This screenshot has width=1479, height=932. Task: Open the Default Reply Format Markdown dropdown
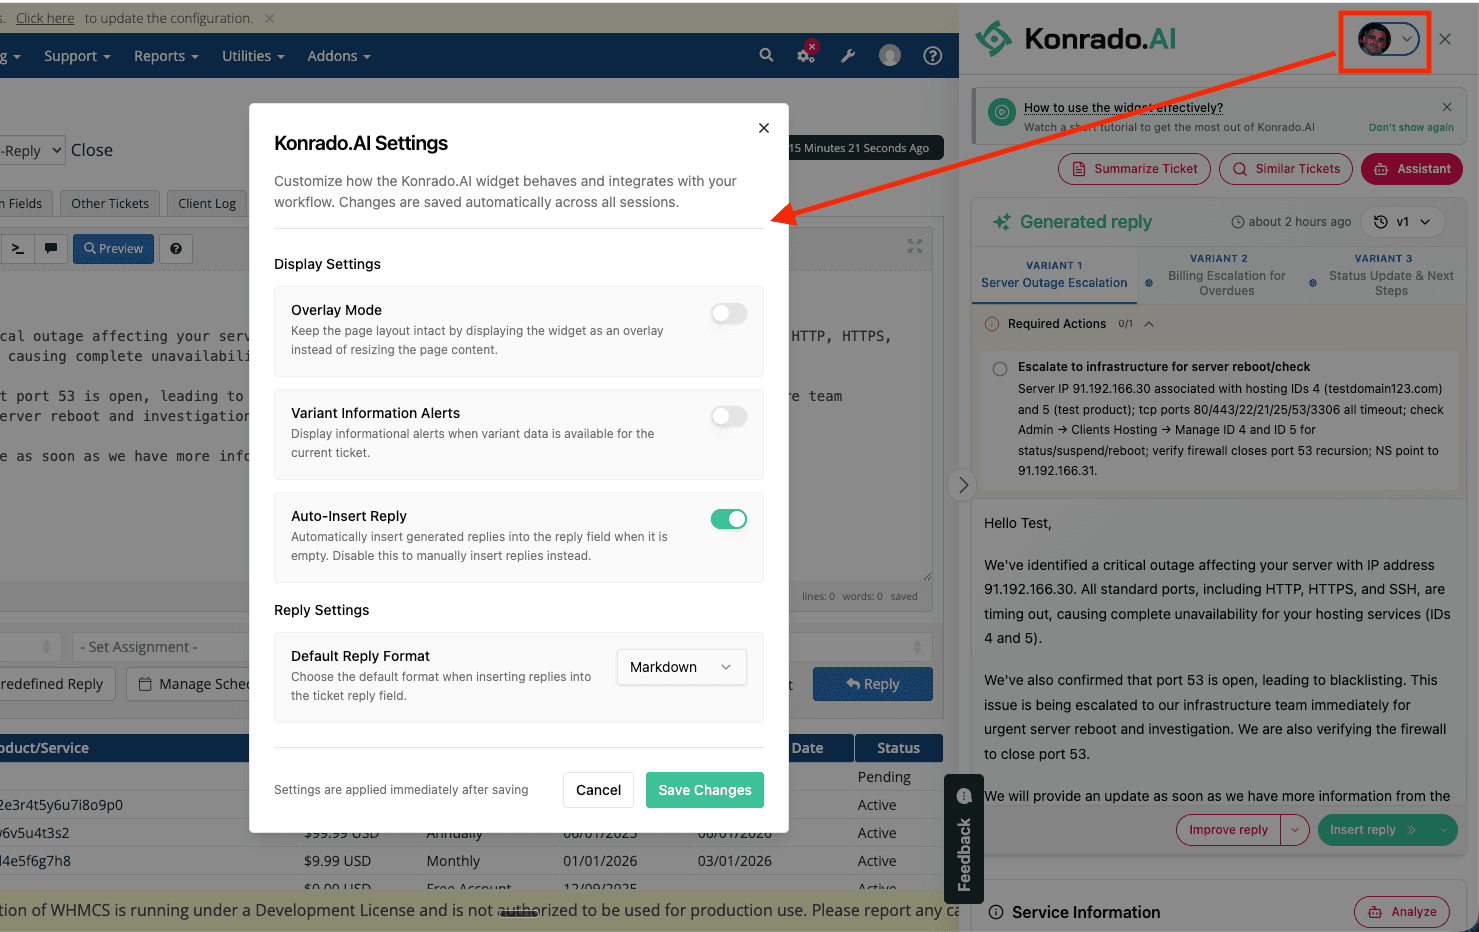681,667
